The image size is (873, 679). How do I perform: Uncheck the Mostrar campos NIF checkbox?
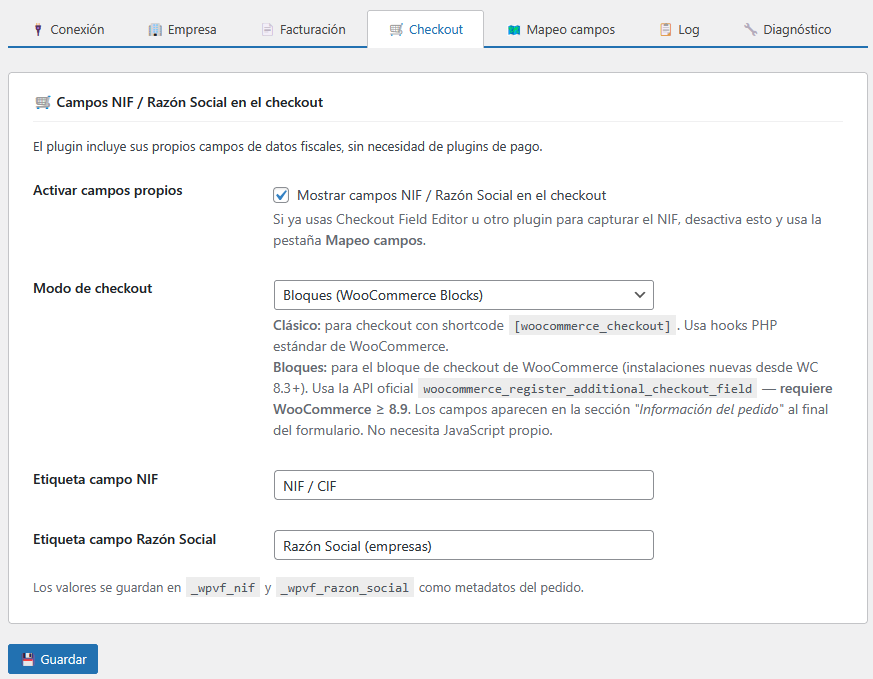click(x=281, y=196)
